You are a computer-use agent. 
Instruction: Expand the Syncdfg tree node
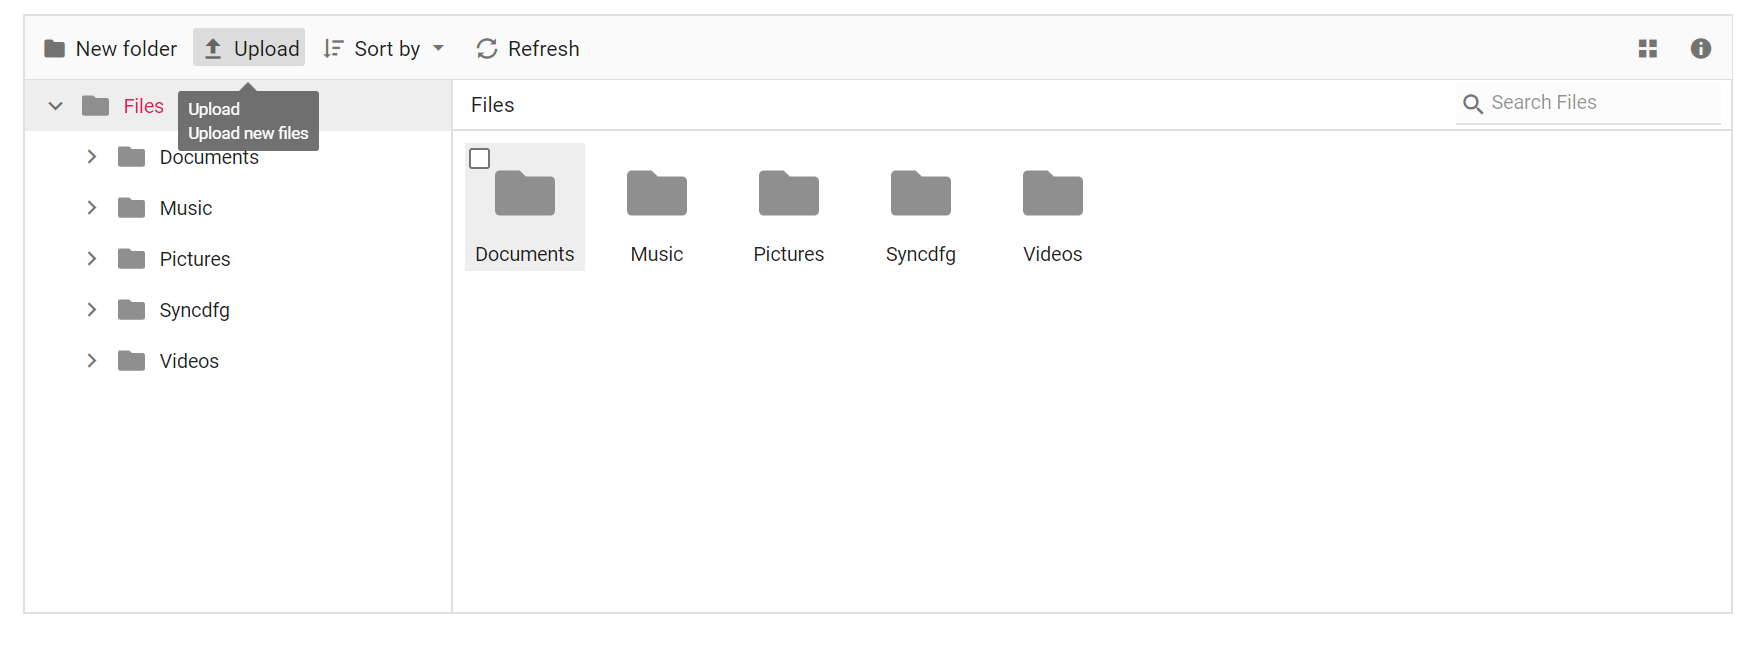[92, 310]
